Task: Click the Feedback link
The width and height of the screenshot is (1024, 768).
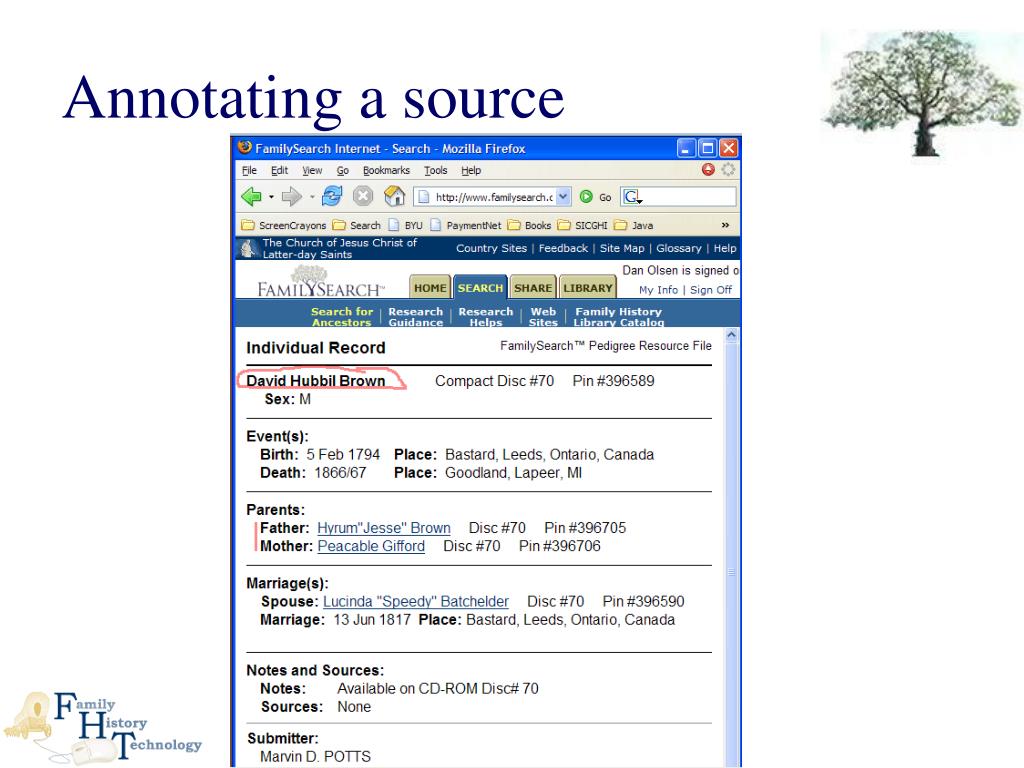Action: (x=563, y=248)
